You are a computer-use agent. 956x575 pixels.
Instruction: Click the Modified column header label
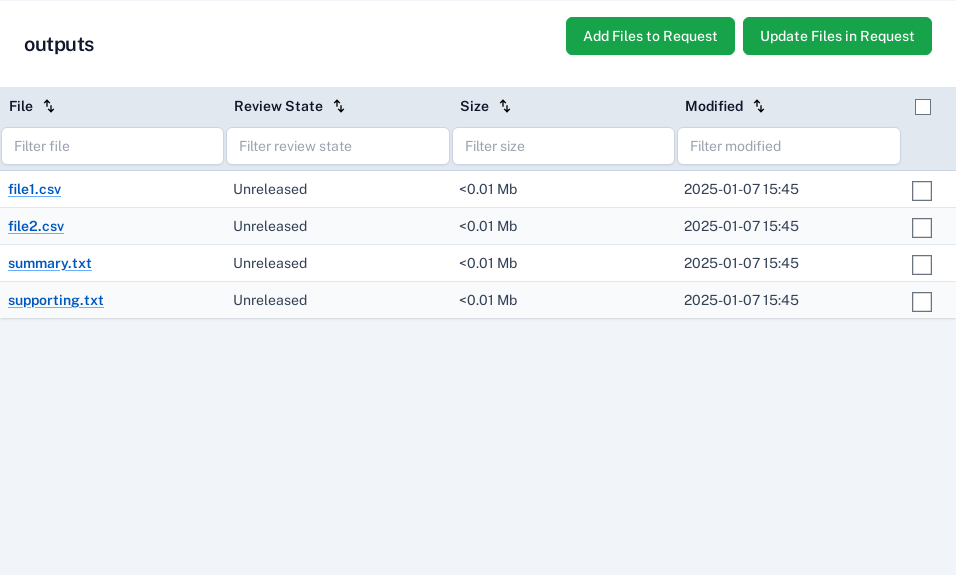click(714, 106)
